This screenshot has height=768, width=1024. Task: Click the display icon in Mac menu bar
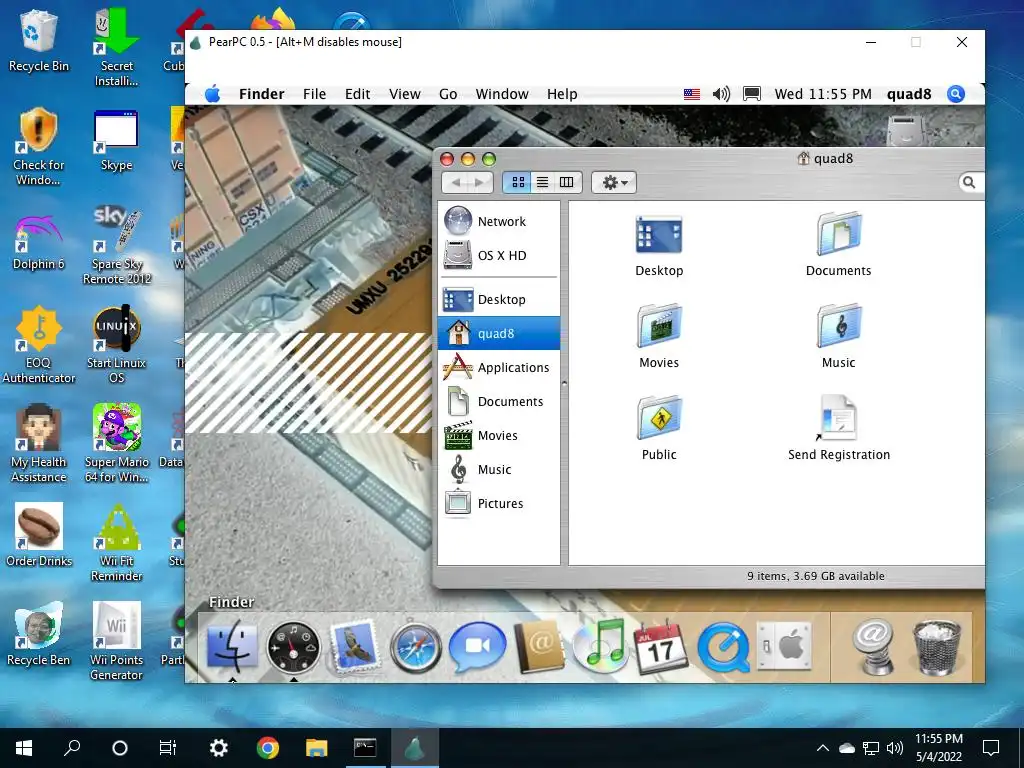(x=752, y=94)
